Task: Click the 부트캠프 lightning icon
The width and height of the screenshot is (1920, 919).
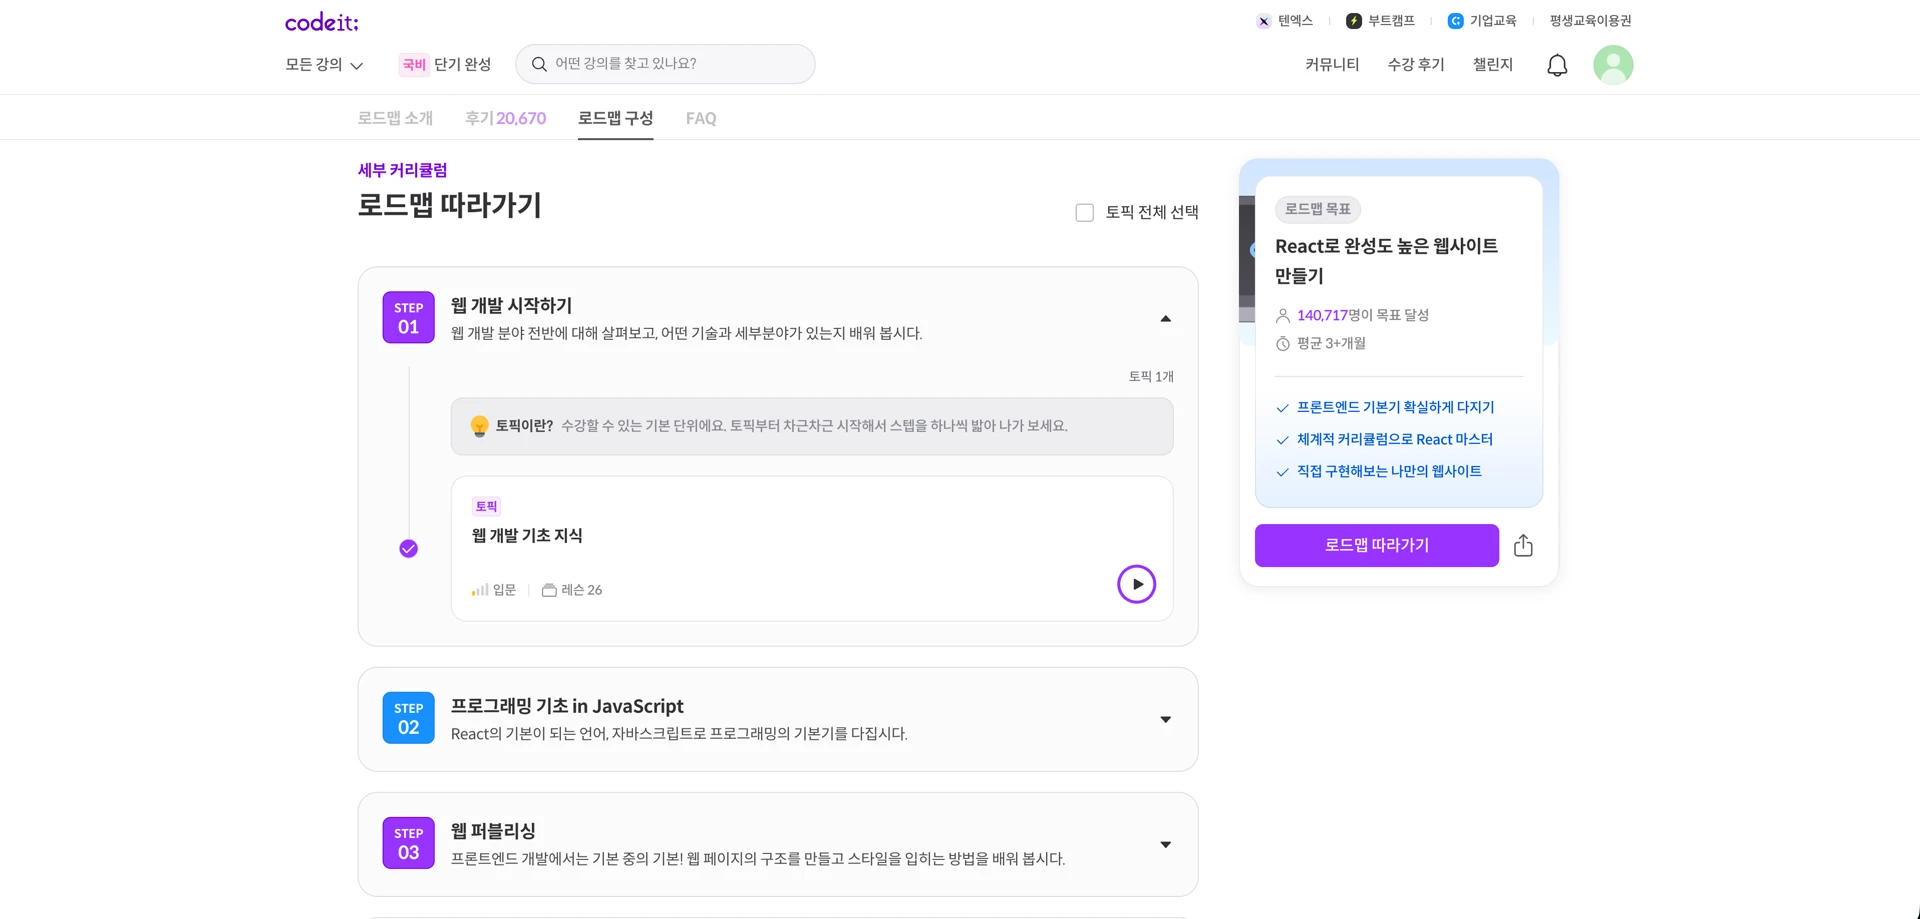Action: point(1354,21)
